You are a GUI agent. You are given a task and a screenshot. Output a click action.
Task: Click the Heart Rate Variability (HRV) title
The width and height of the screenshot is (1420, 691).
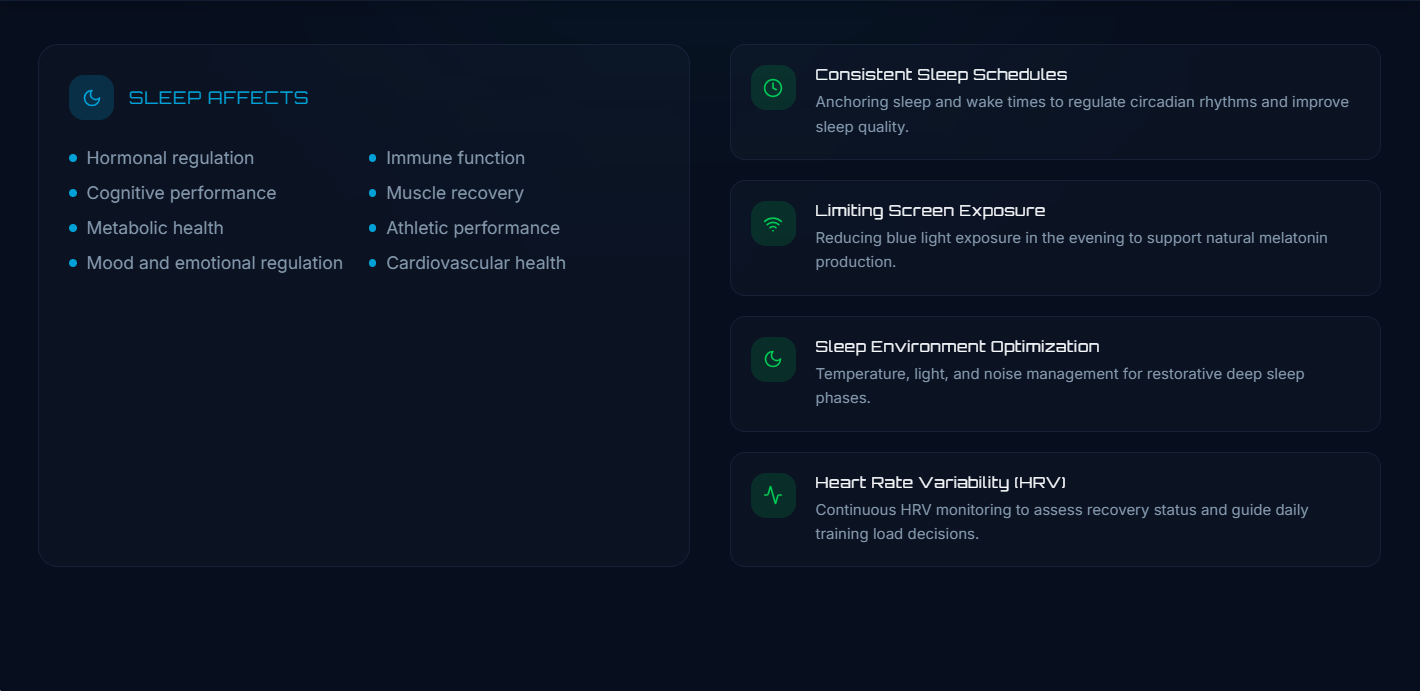coord(940,483)
